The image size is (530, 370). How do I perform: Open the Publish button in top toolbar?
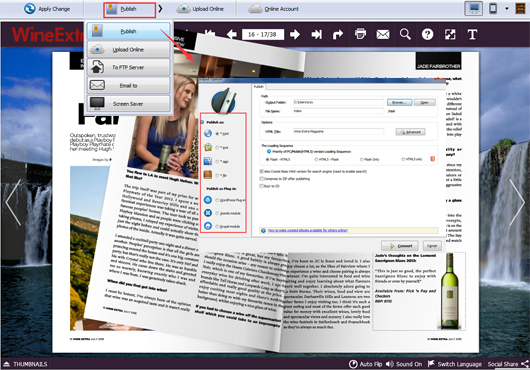point(129,9)
